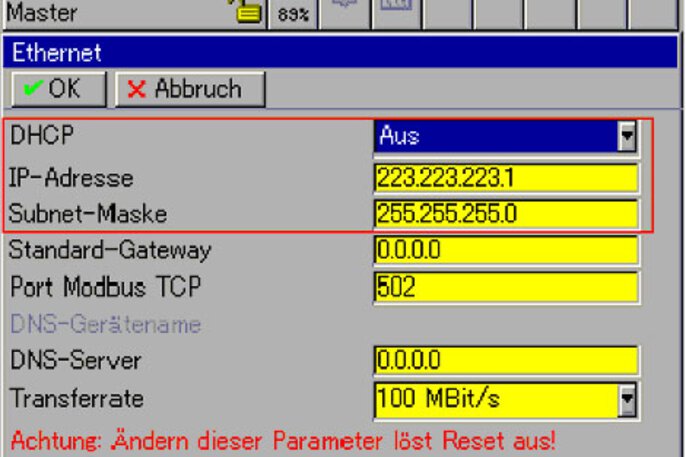Click the 89% indicator in top bar

292,14
